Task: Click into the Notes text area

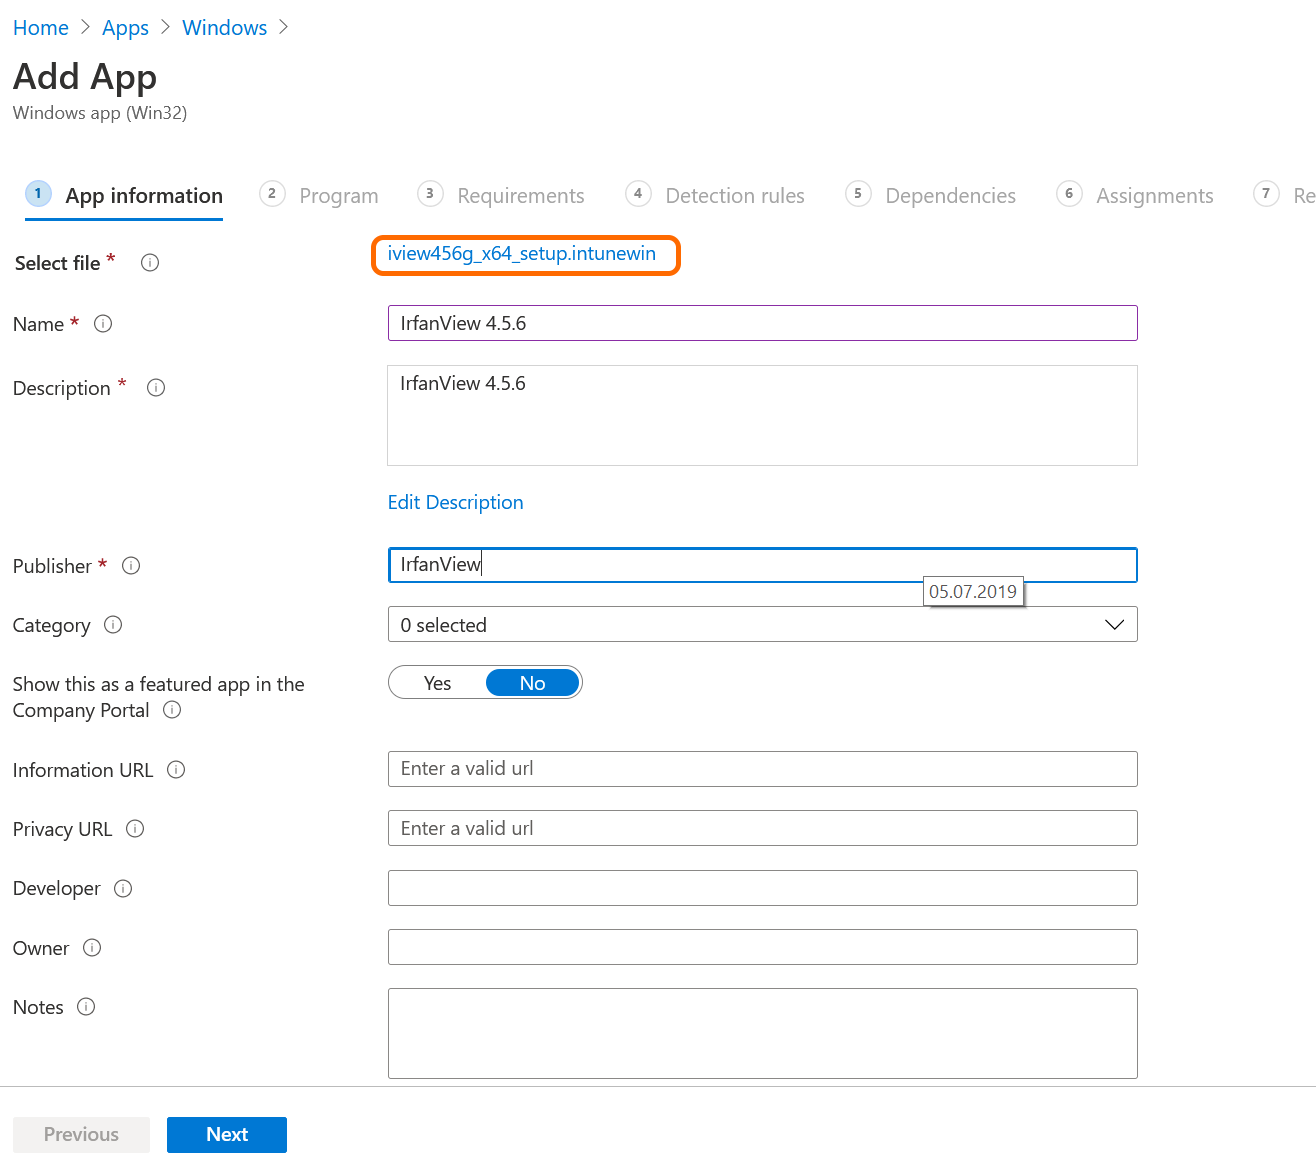Action: [762, 1033]
